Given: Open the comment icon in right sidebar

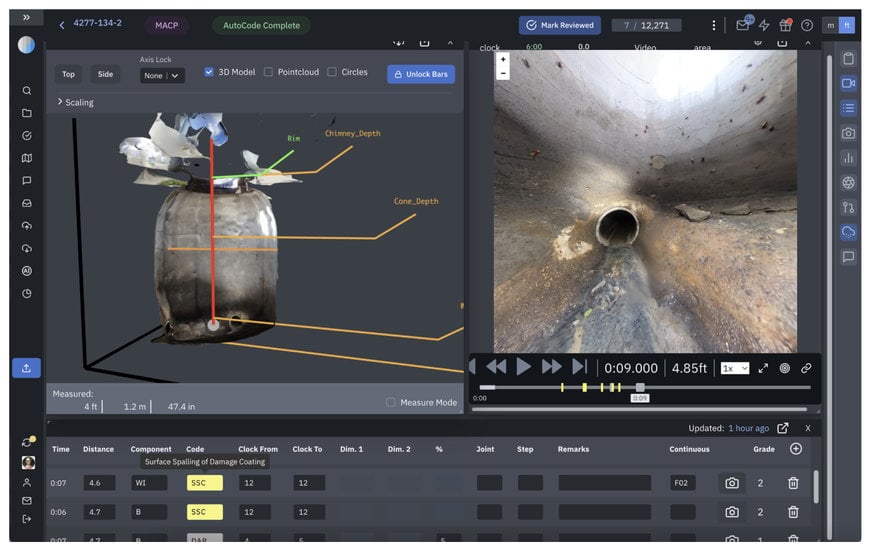Looking at the screenshot, I should 848,256.
